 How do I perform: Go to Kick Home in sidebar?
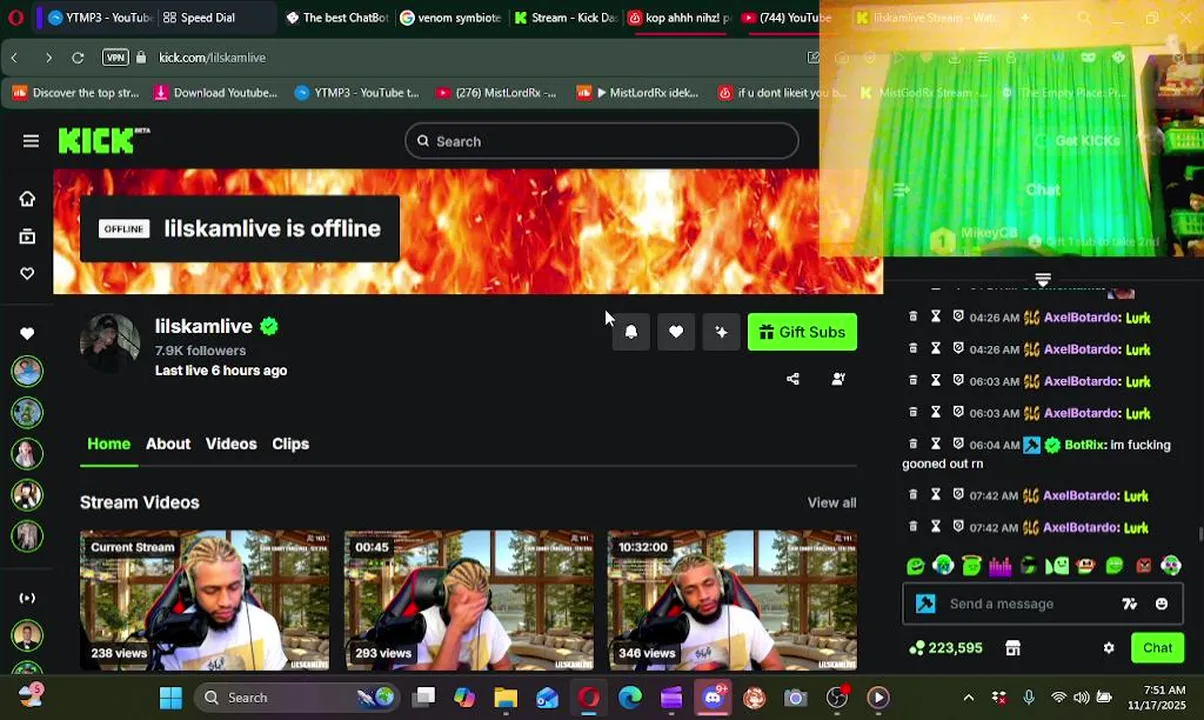point(27,198)
